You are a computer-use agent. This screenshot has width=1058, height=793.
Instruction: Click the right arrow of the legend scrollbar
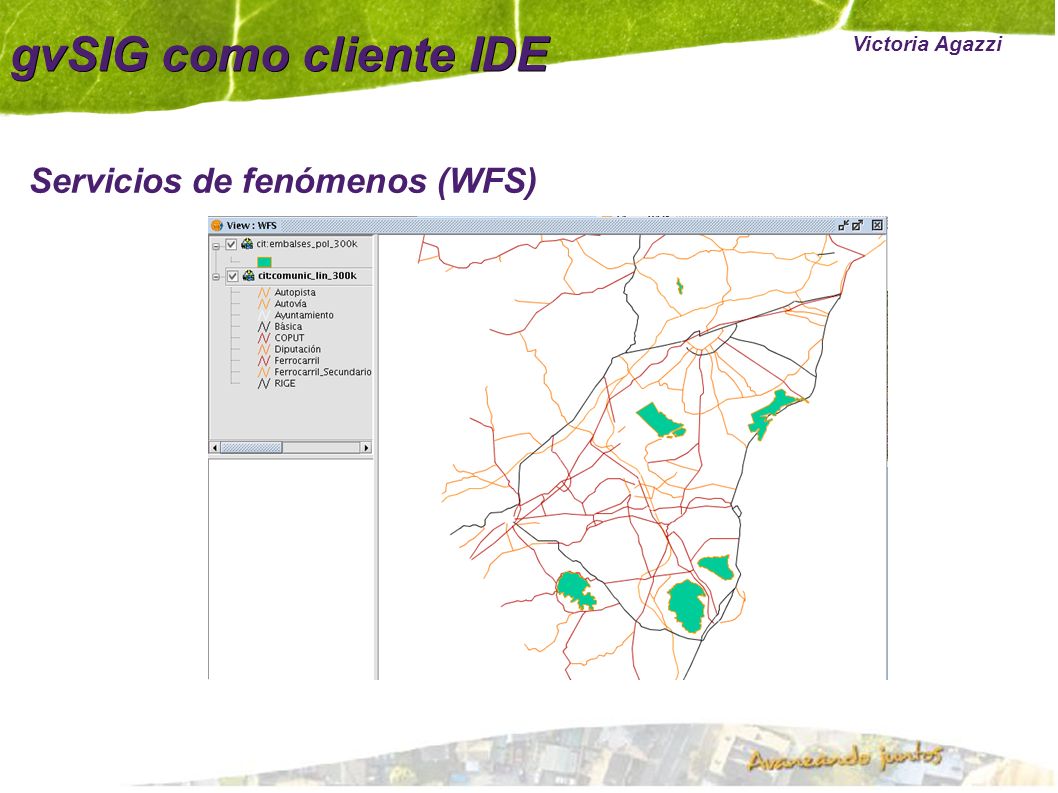[x=366, y=447]
